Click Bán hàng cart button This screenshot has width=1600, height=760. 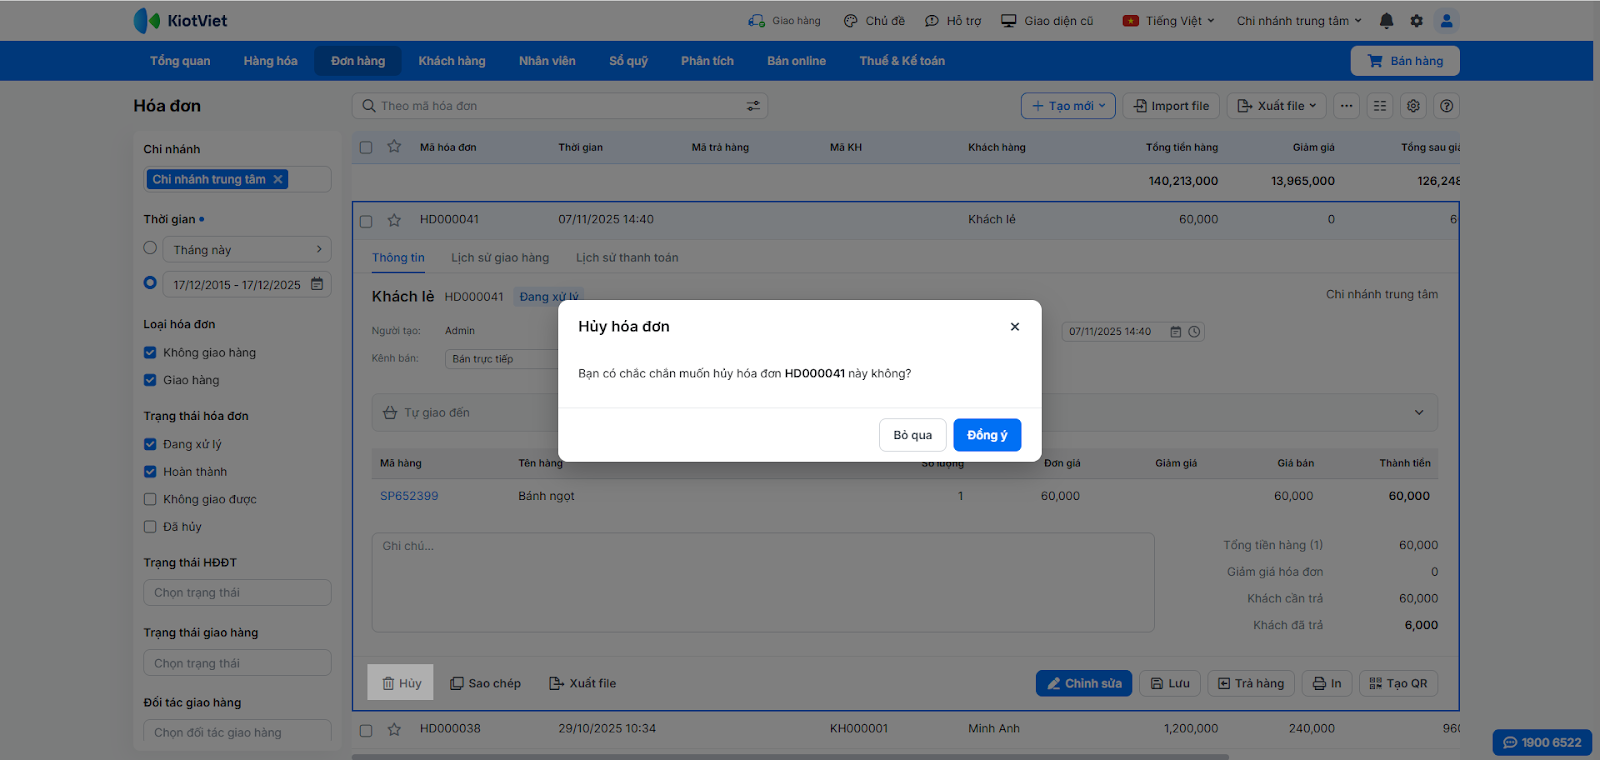(x=1405, y=61)
